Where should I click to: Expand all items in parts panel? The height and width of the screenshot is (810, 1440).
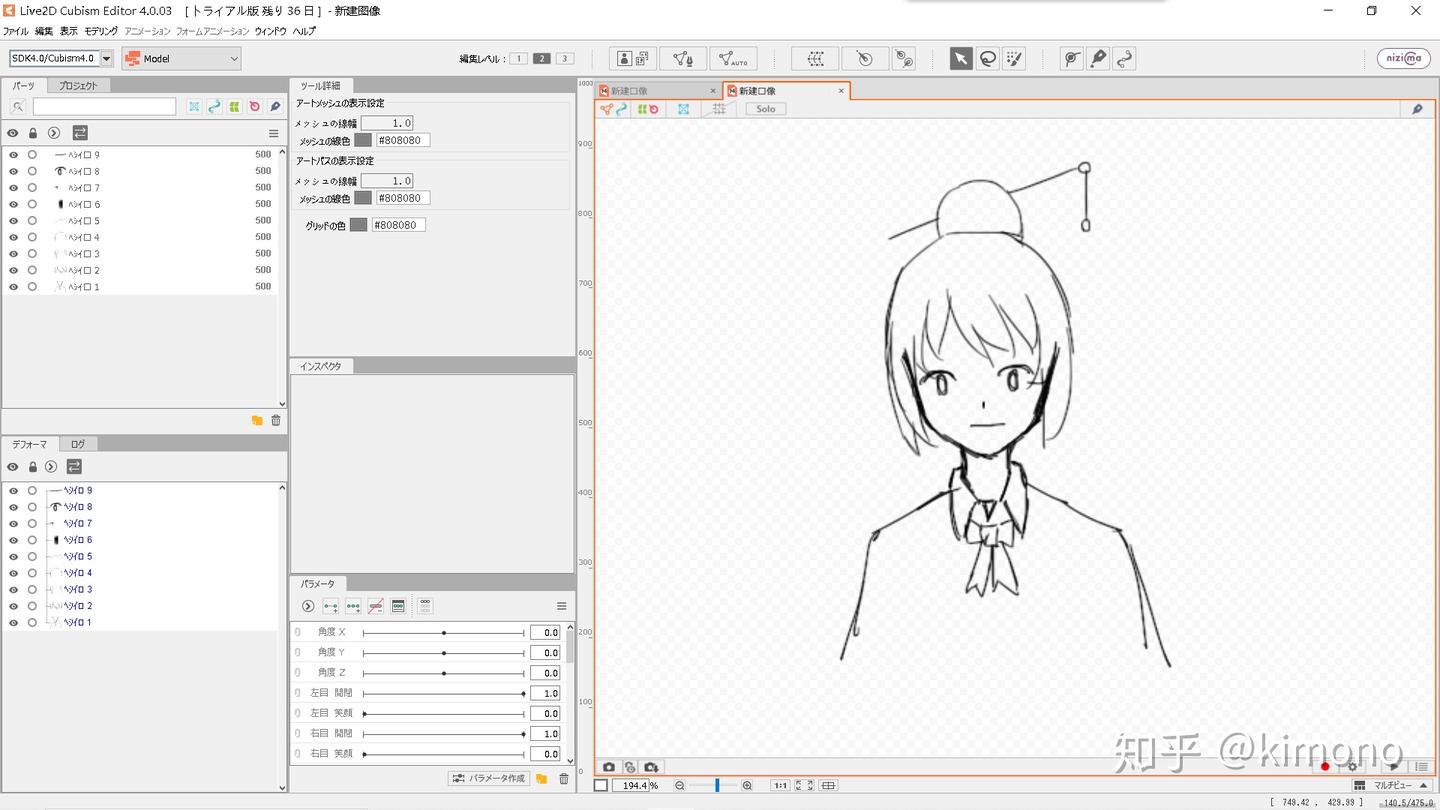[x=53, y=133]
